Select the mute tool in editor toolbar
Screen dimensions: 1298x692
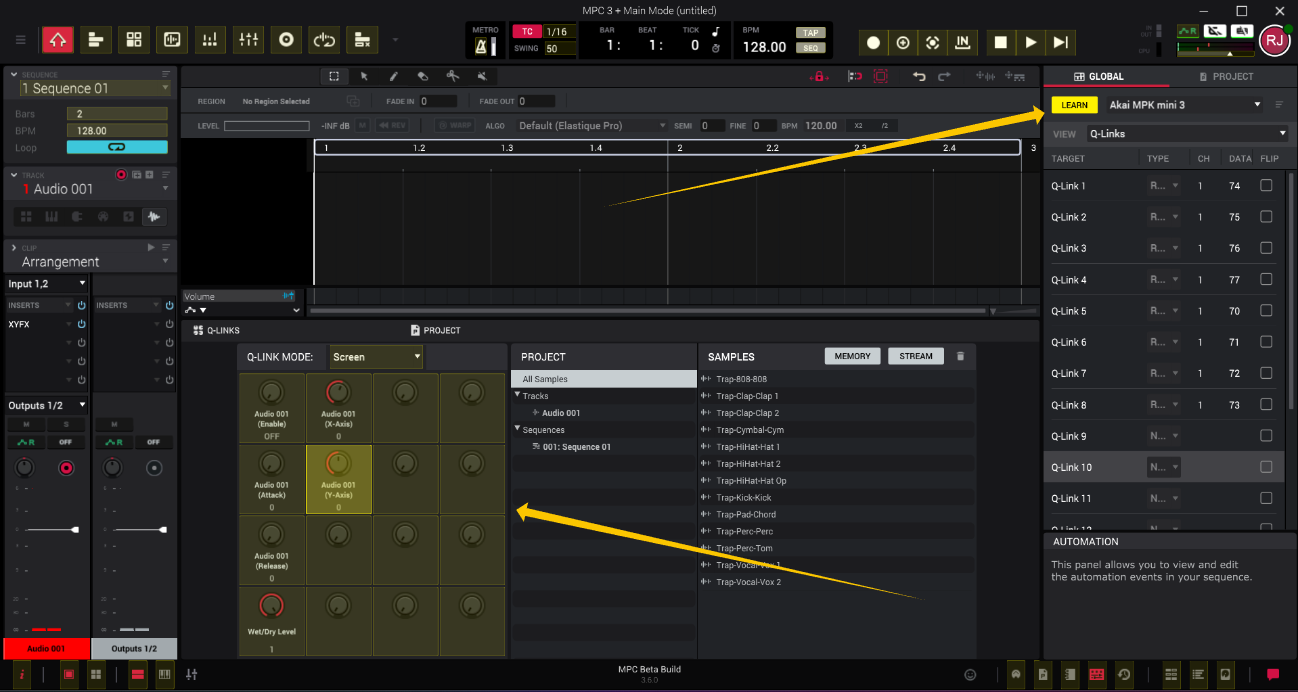coord(482,76)
